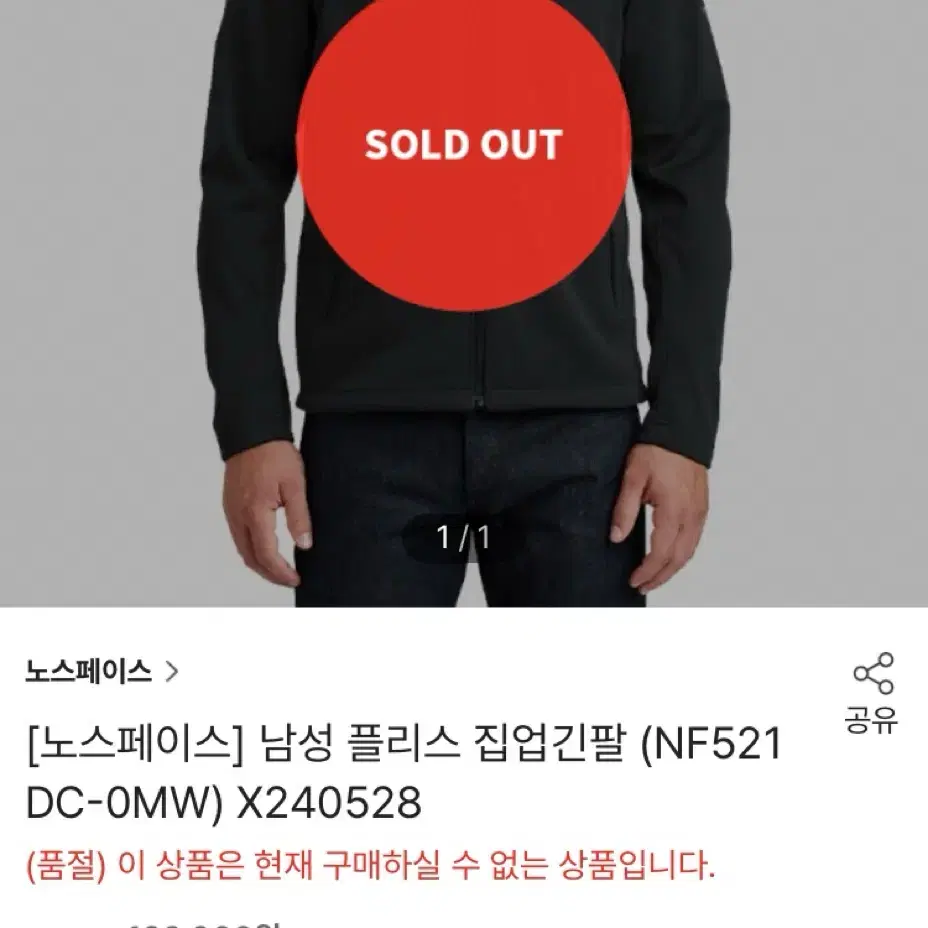
Task: Open the 노스페이스 brand link
Action: [x=88, y=672]
